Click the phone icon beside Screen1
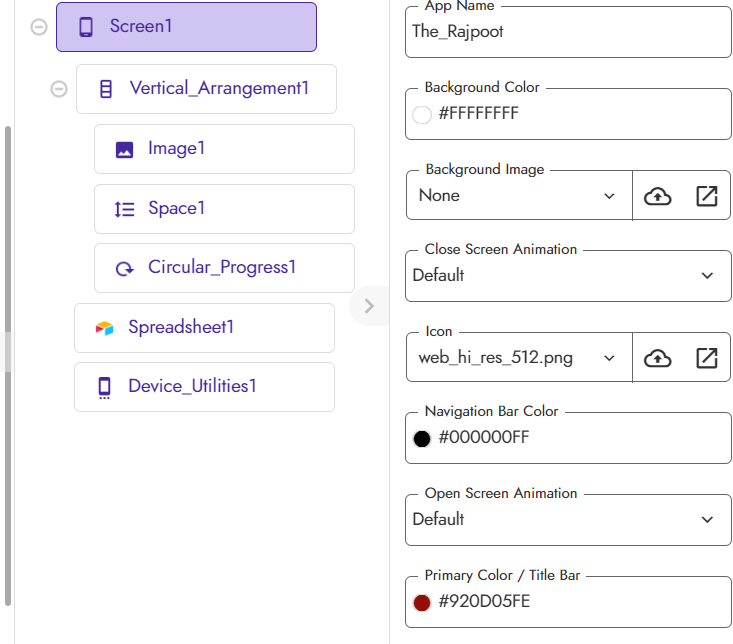 click(86, 27)
